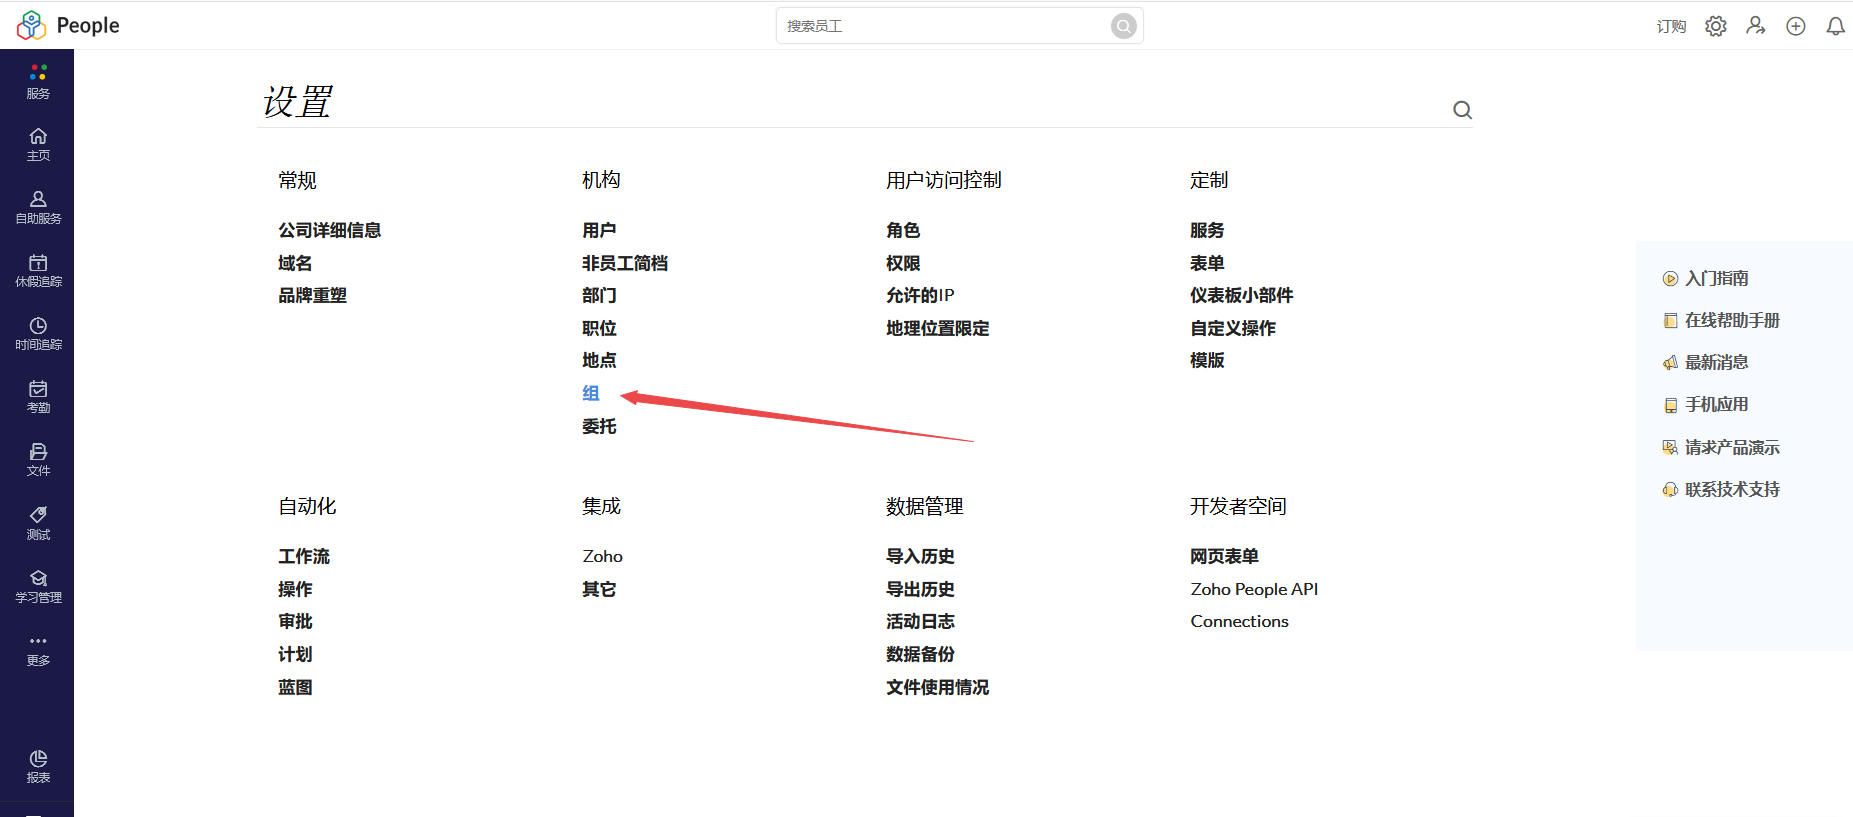This screenshot has width=1853, height=817.
Task: Click the settings gear icon in header
Action: 1716,26
